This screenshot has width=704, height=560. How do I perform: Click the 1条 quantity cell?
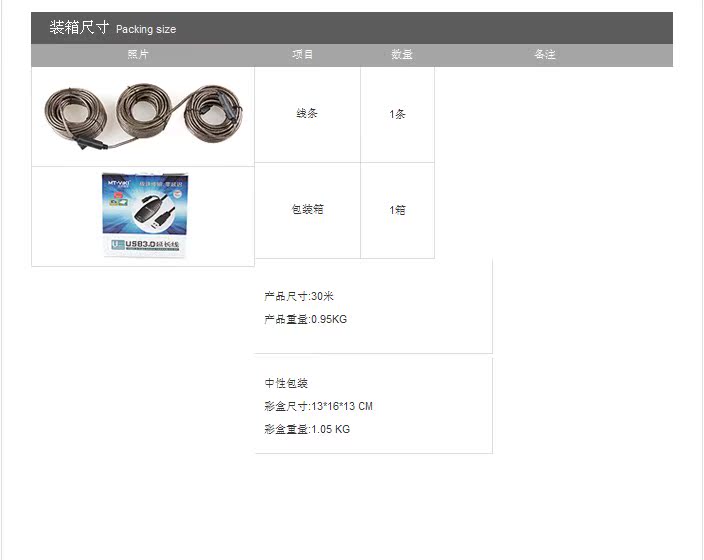click(397, 114)
